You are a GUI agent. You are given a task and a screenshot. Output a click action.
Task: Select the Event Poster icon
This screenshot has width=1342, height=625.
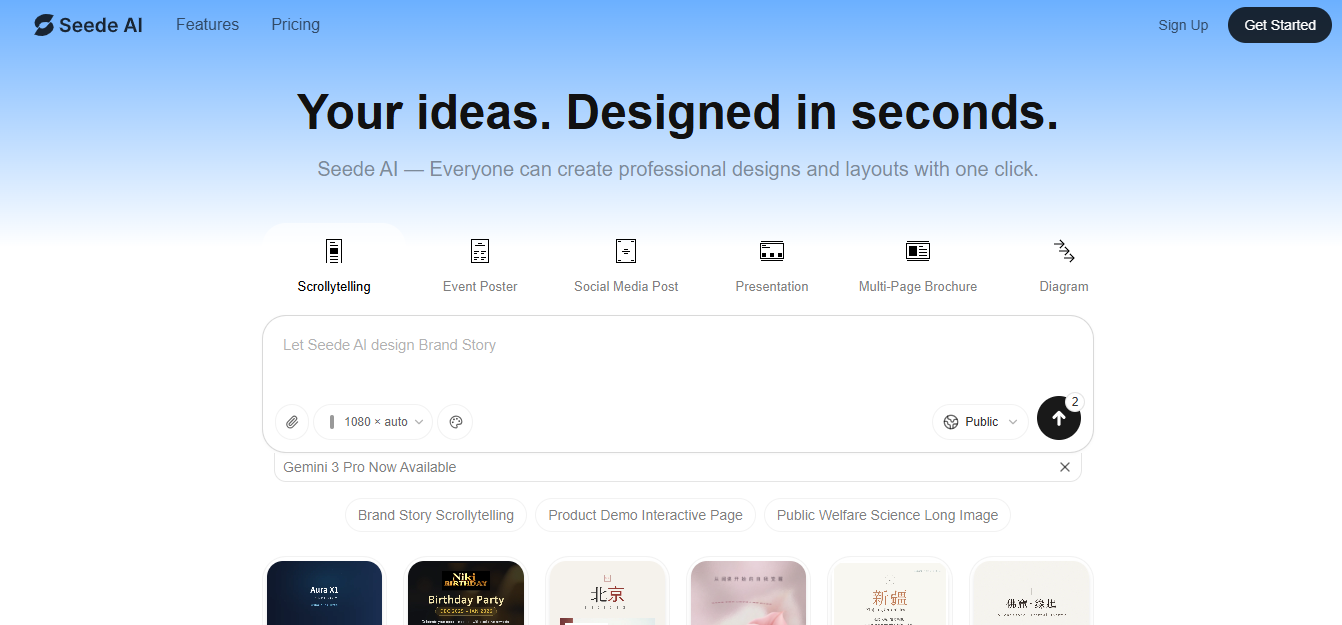[480, 251]
